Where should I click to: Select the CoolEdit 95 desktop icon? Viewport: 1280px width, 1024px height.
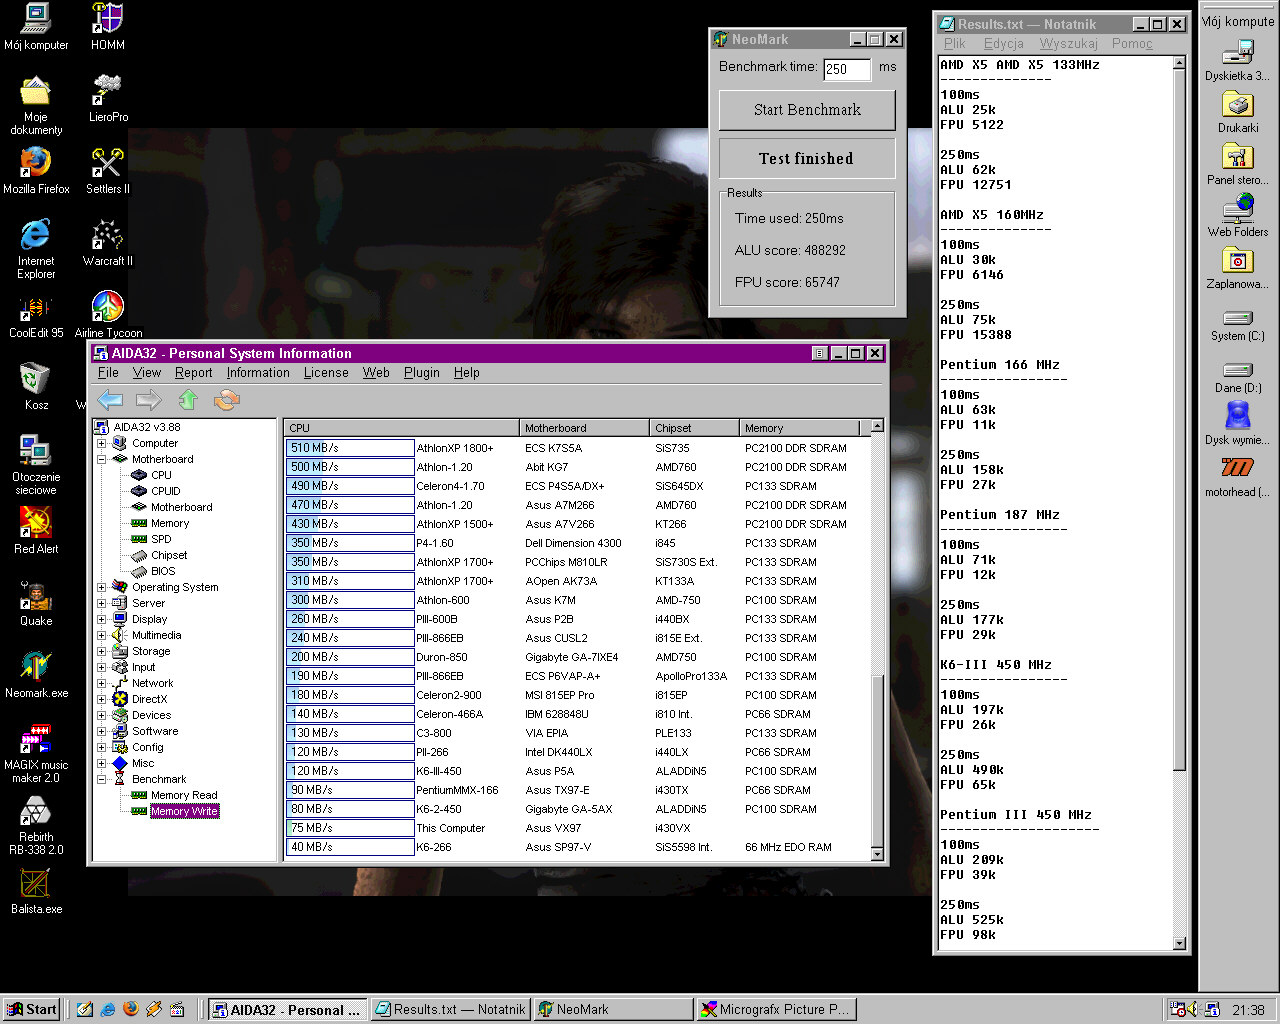pyautogui.click(x=36, y=318)
